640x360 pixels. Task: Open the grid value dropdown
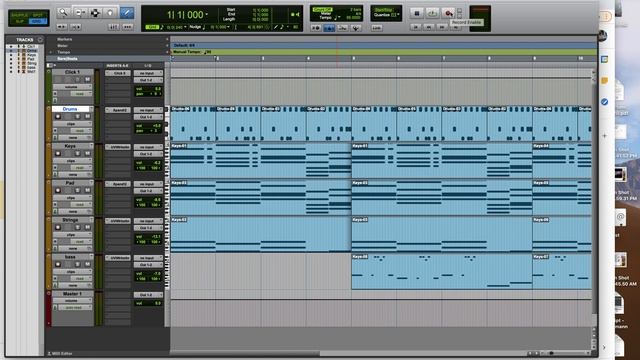pos(185,27)
